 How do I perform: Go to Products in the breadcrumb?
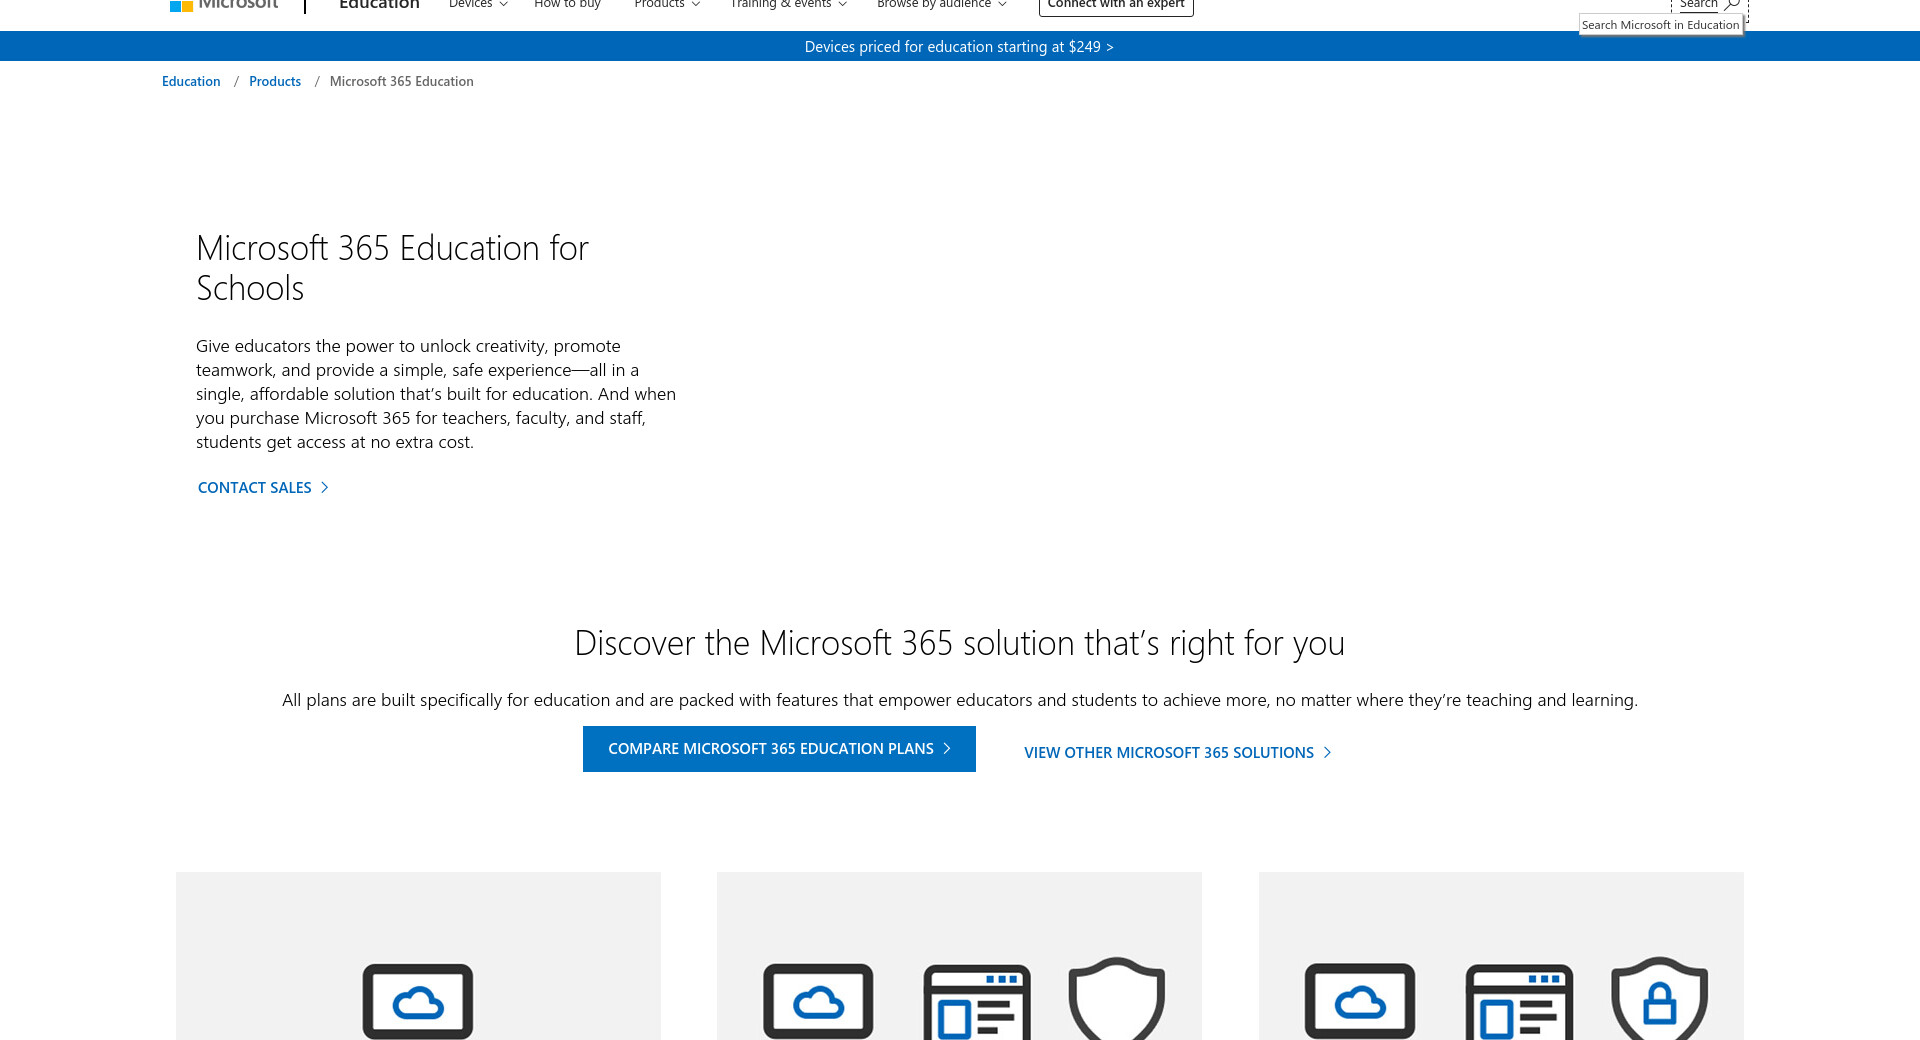point(275,82)
